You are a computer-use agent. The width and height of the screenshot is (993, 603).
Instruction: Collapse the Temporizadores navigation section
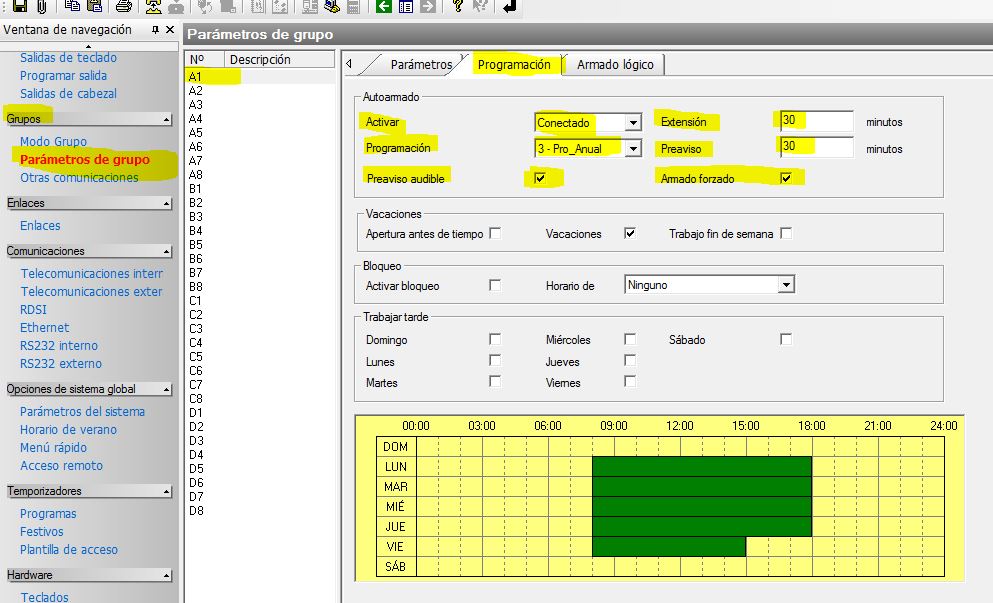(166, 492)
